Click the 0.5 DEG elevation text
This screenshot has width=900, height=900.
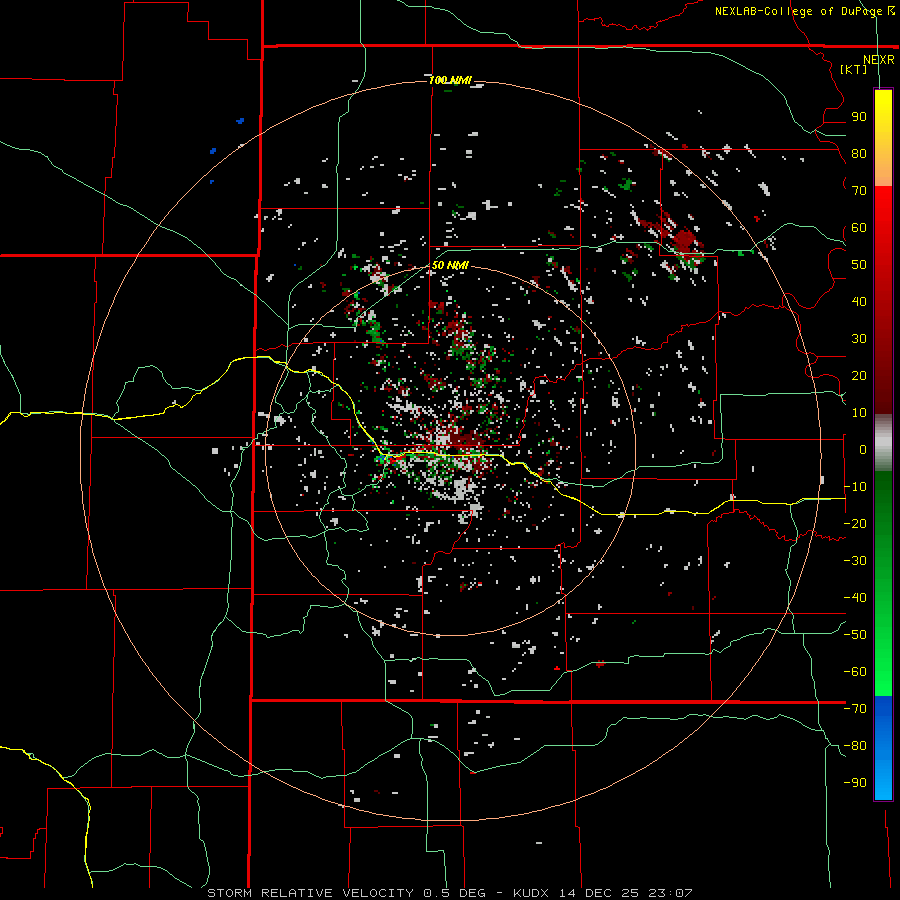454,893
